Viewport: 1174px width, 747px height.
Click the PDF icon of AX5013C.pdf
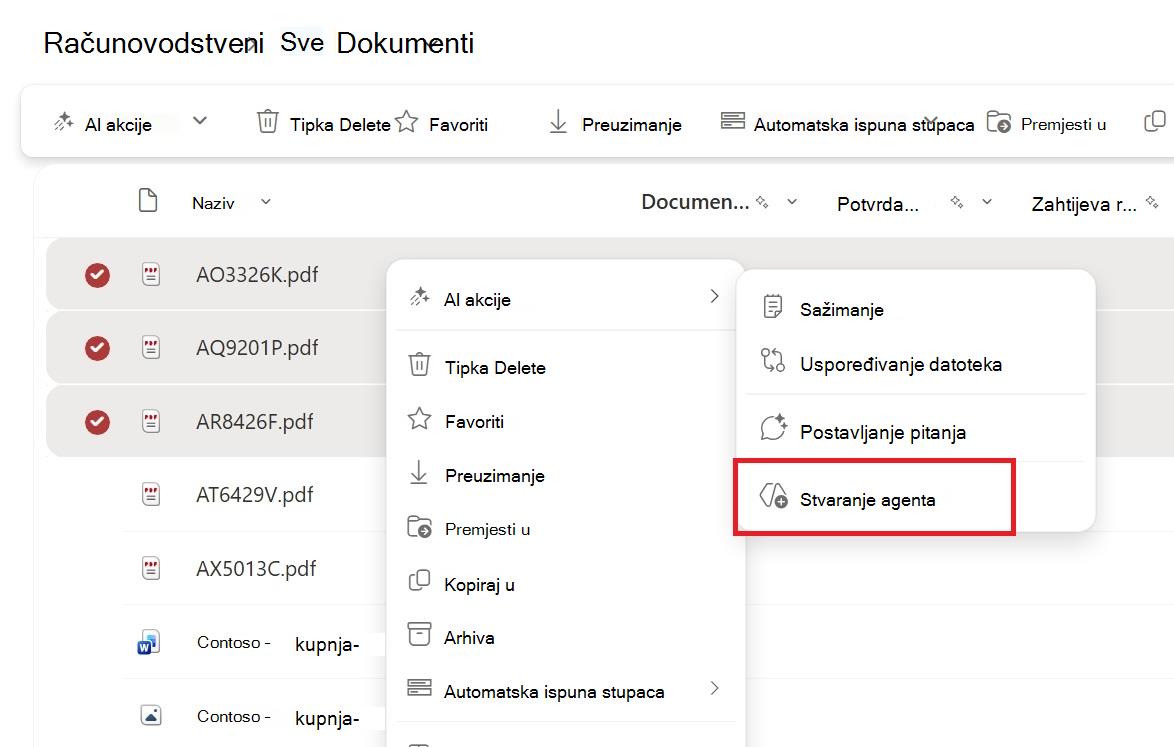pos(151,569)
